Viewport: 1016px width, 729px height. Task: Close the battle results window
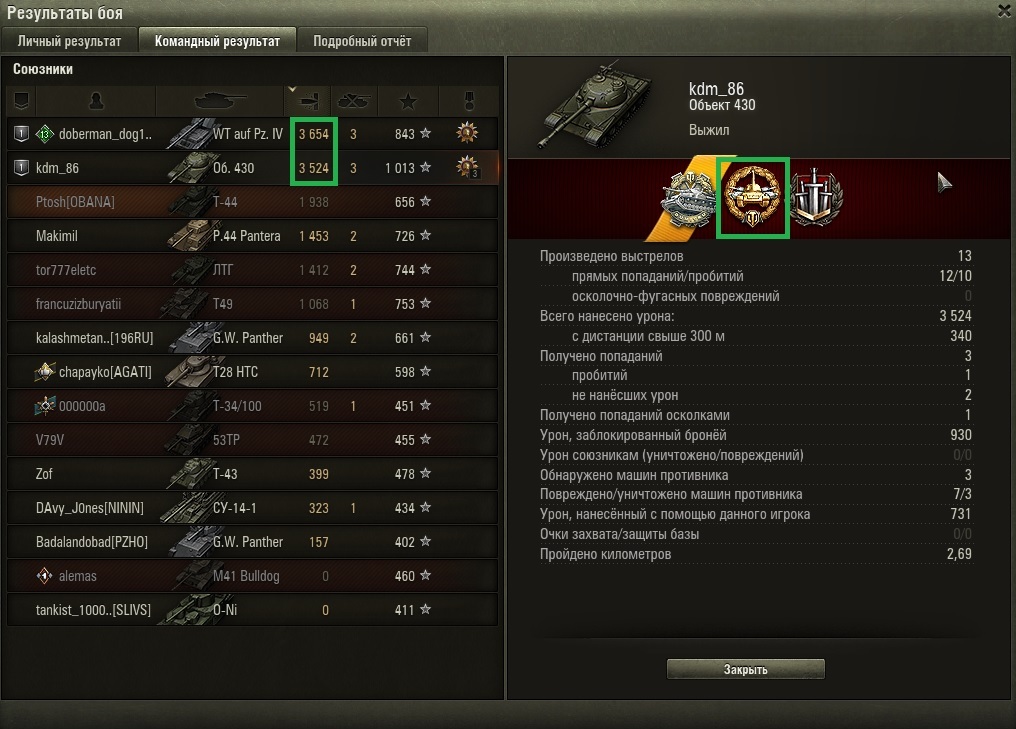tap(1005, 10)
